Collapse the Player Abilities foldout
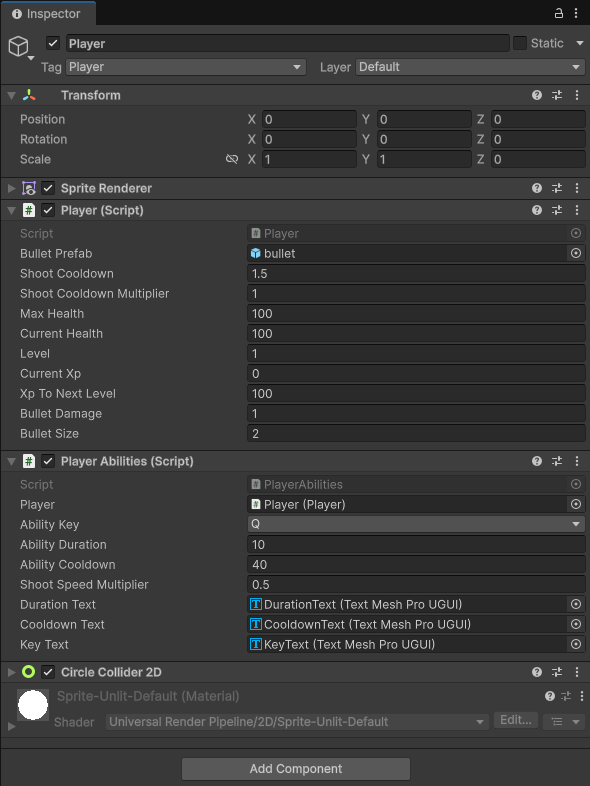The width and height of the screenshot is (590, 786). (12, 462)
